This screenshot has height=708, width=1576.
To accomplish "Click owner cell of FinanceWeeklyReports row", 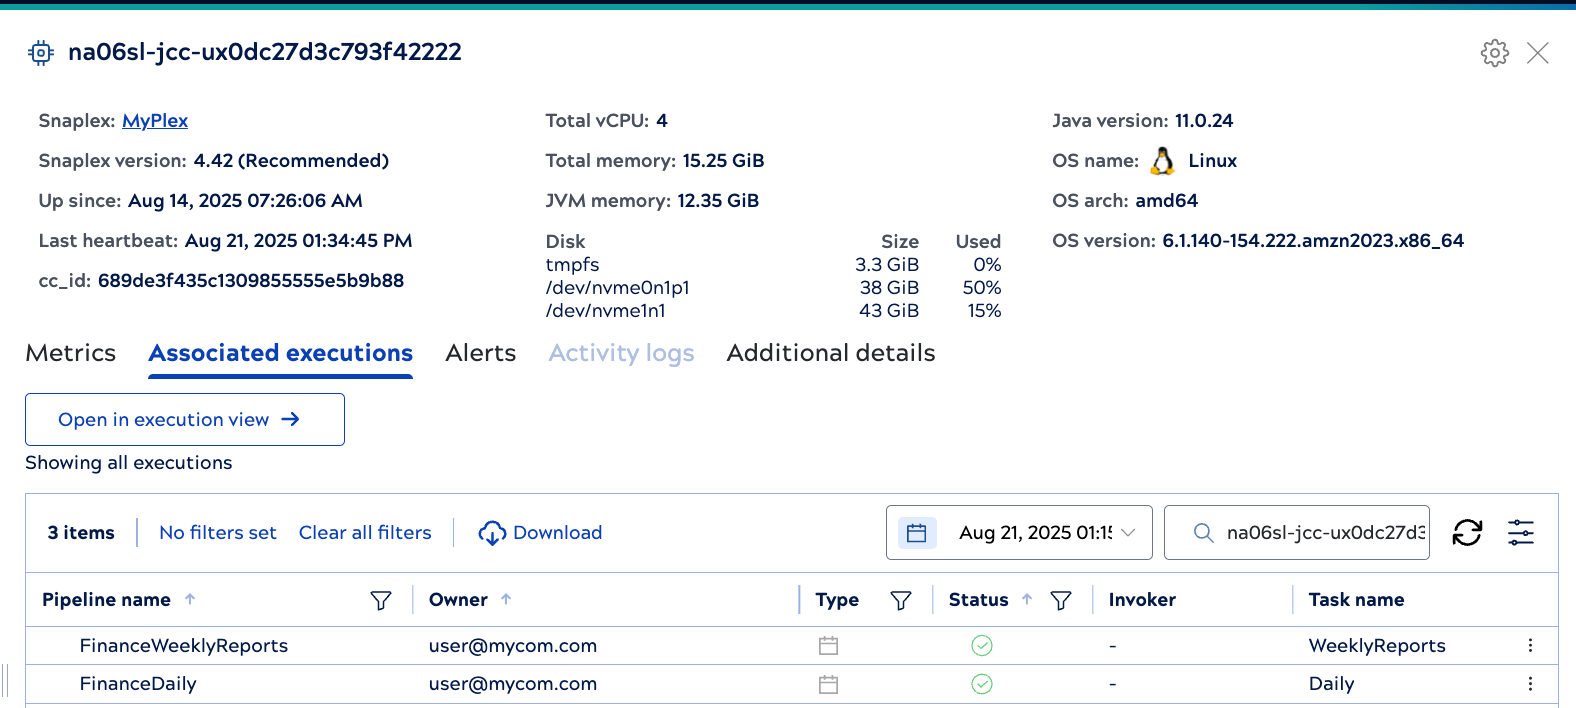I will click(x=513, y=646).
